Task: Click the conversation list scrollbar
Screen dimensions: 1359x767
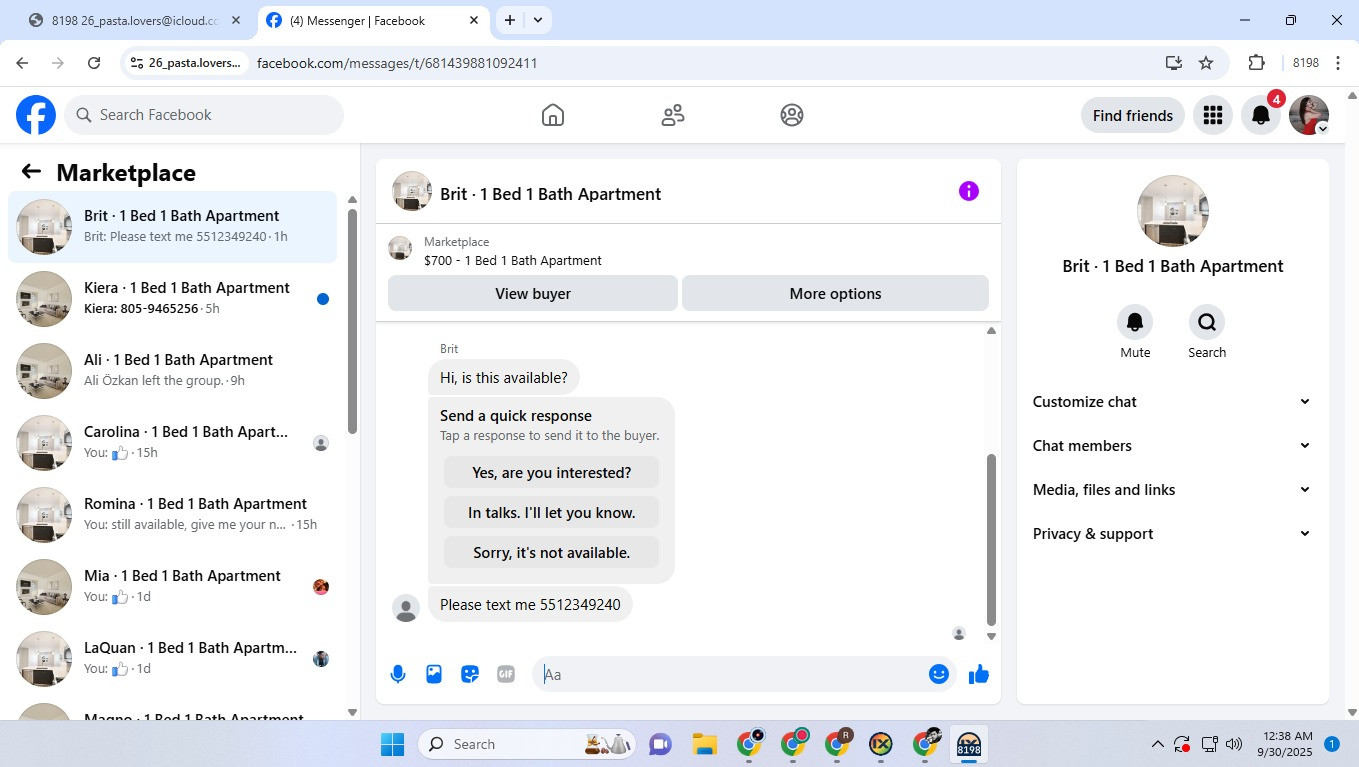Action: pyautogui.click(x=352, y=320)
